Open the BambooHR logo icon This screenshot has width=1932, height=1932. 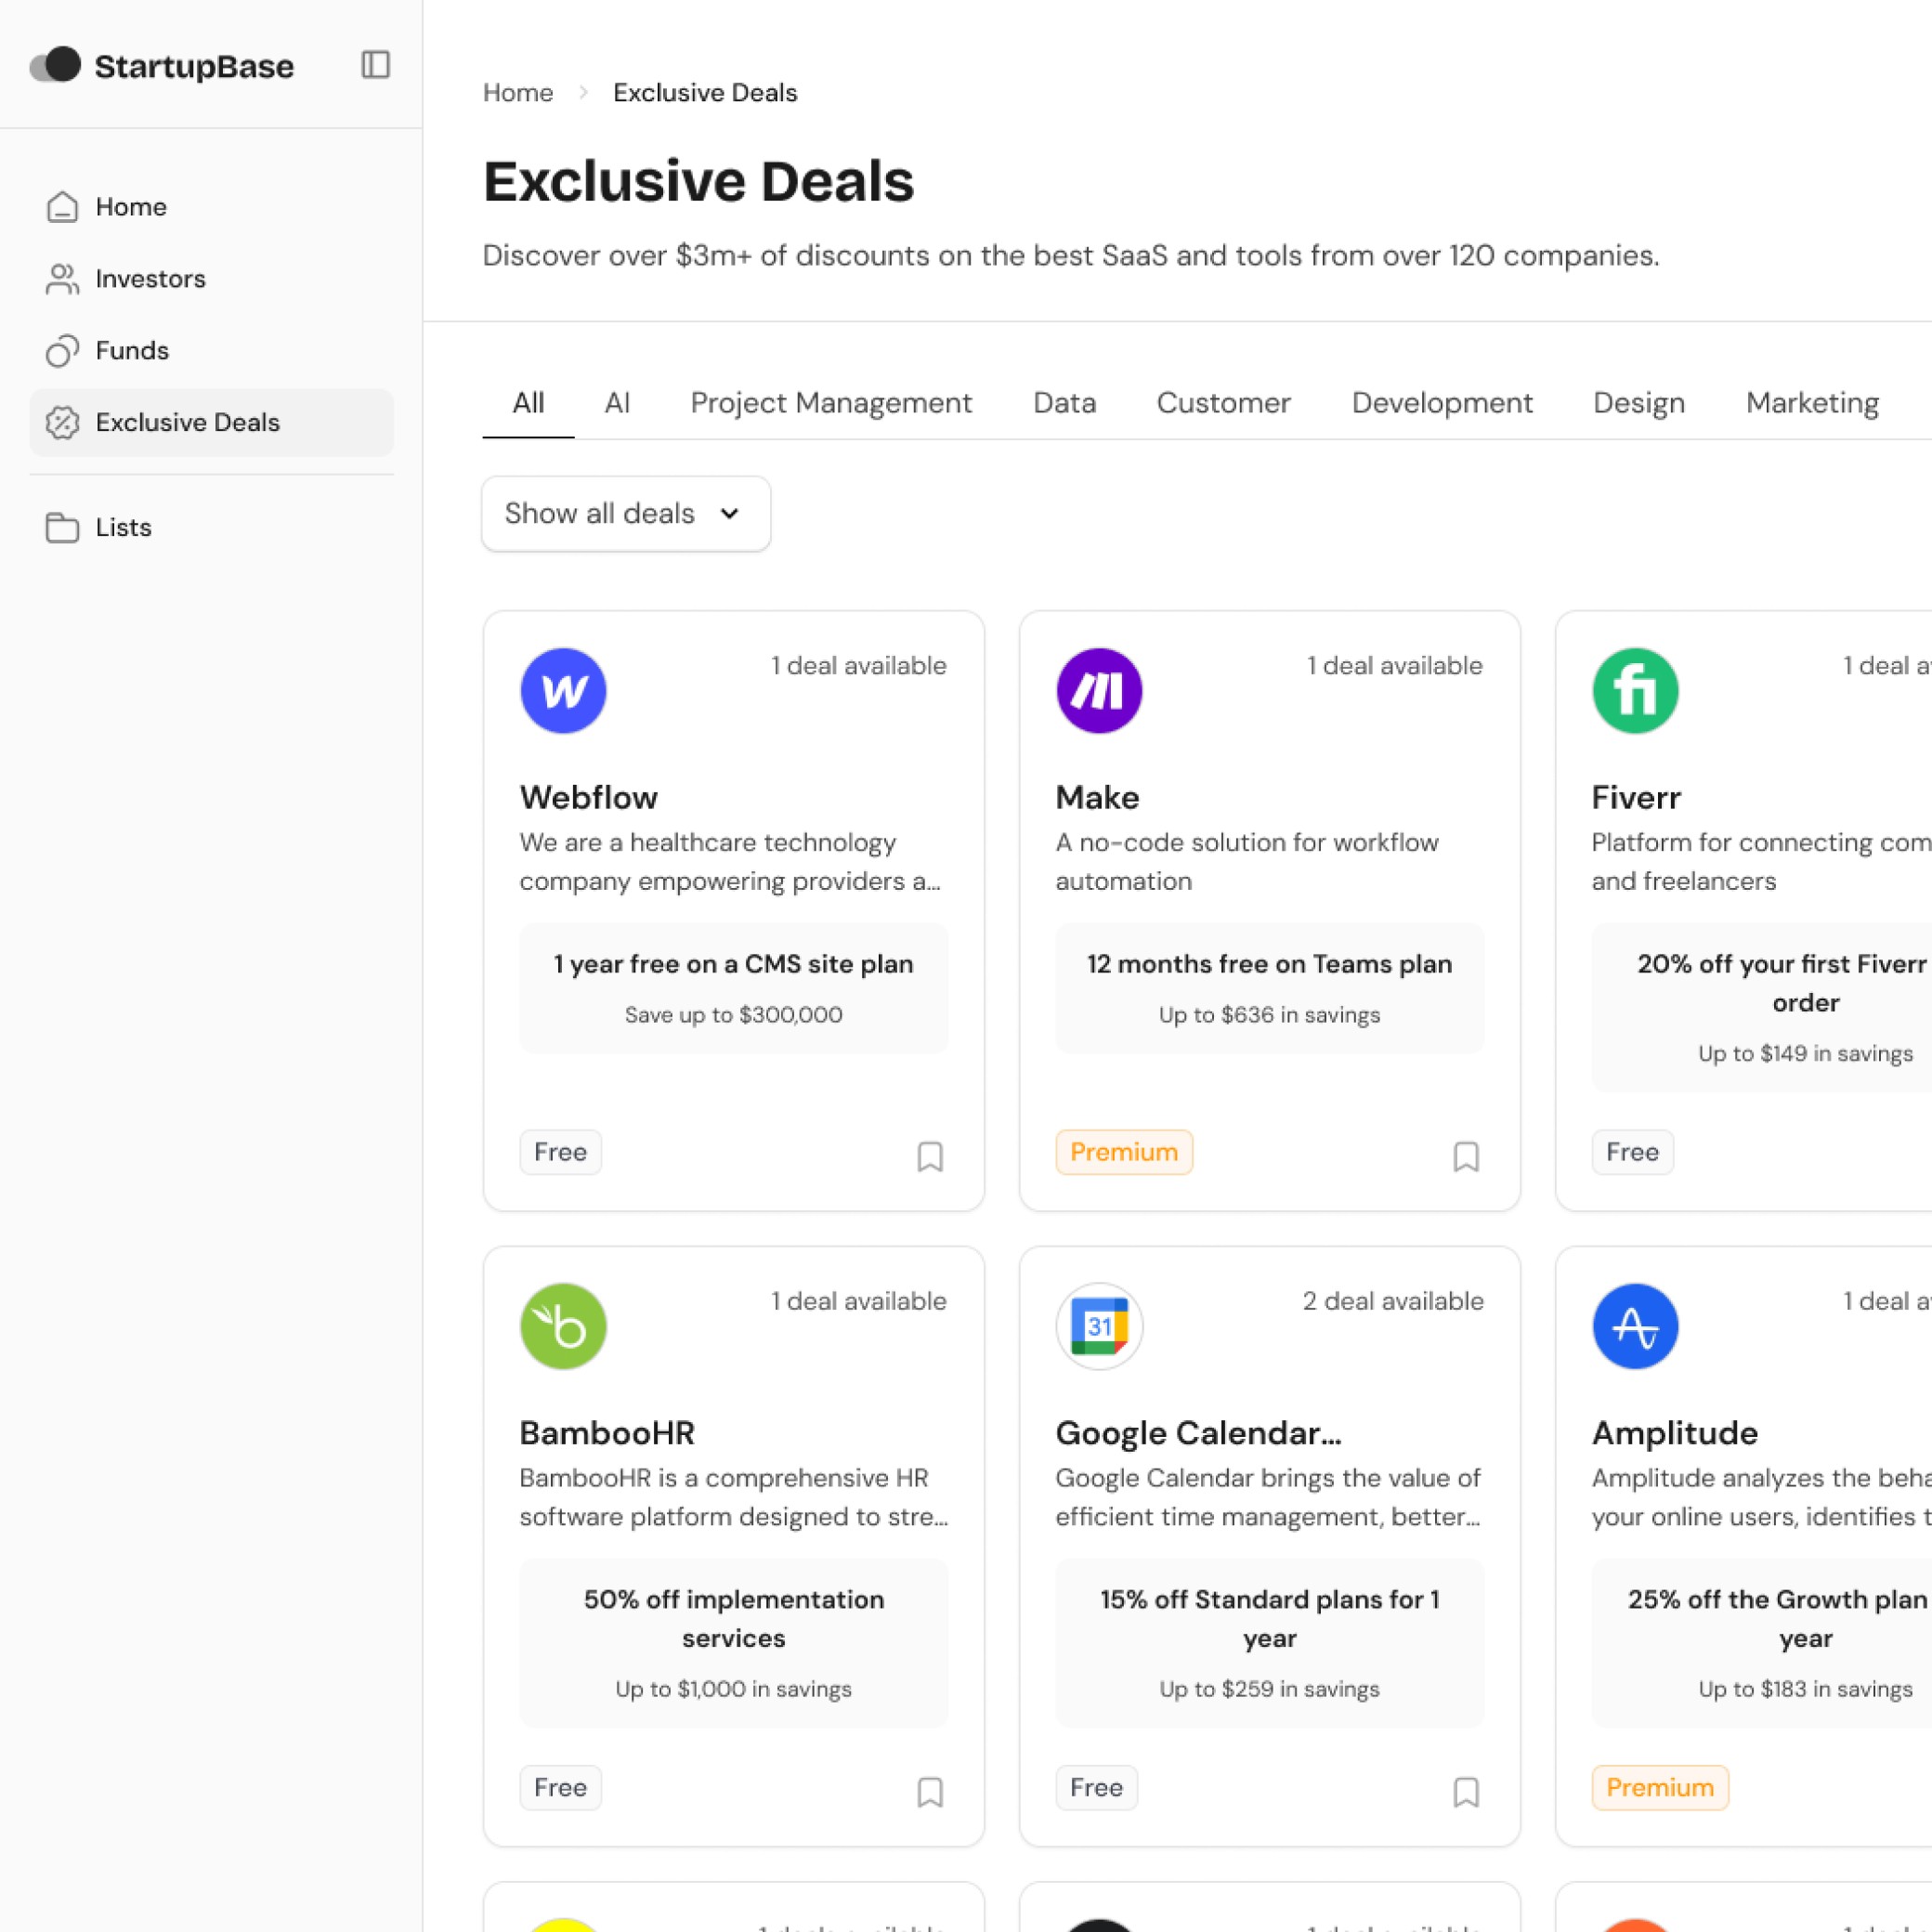point(563,1326)
